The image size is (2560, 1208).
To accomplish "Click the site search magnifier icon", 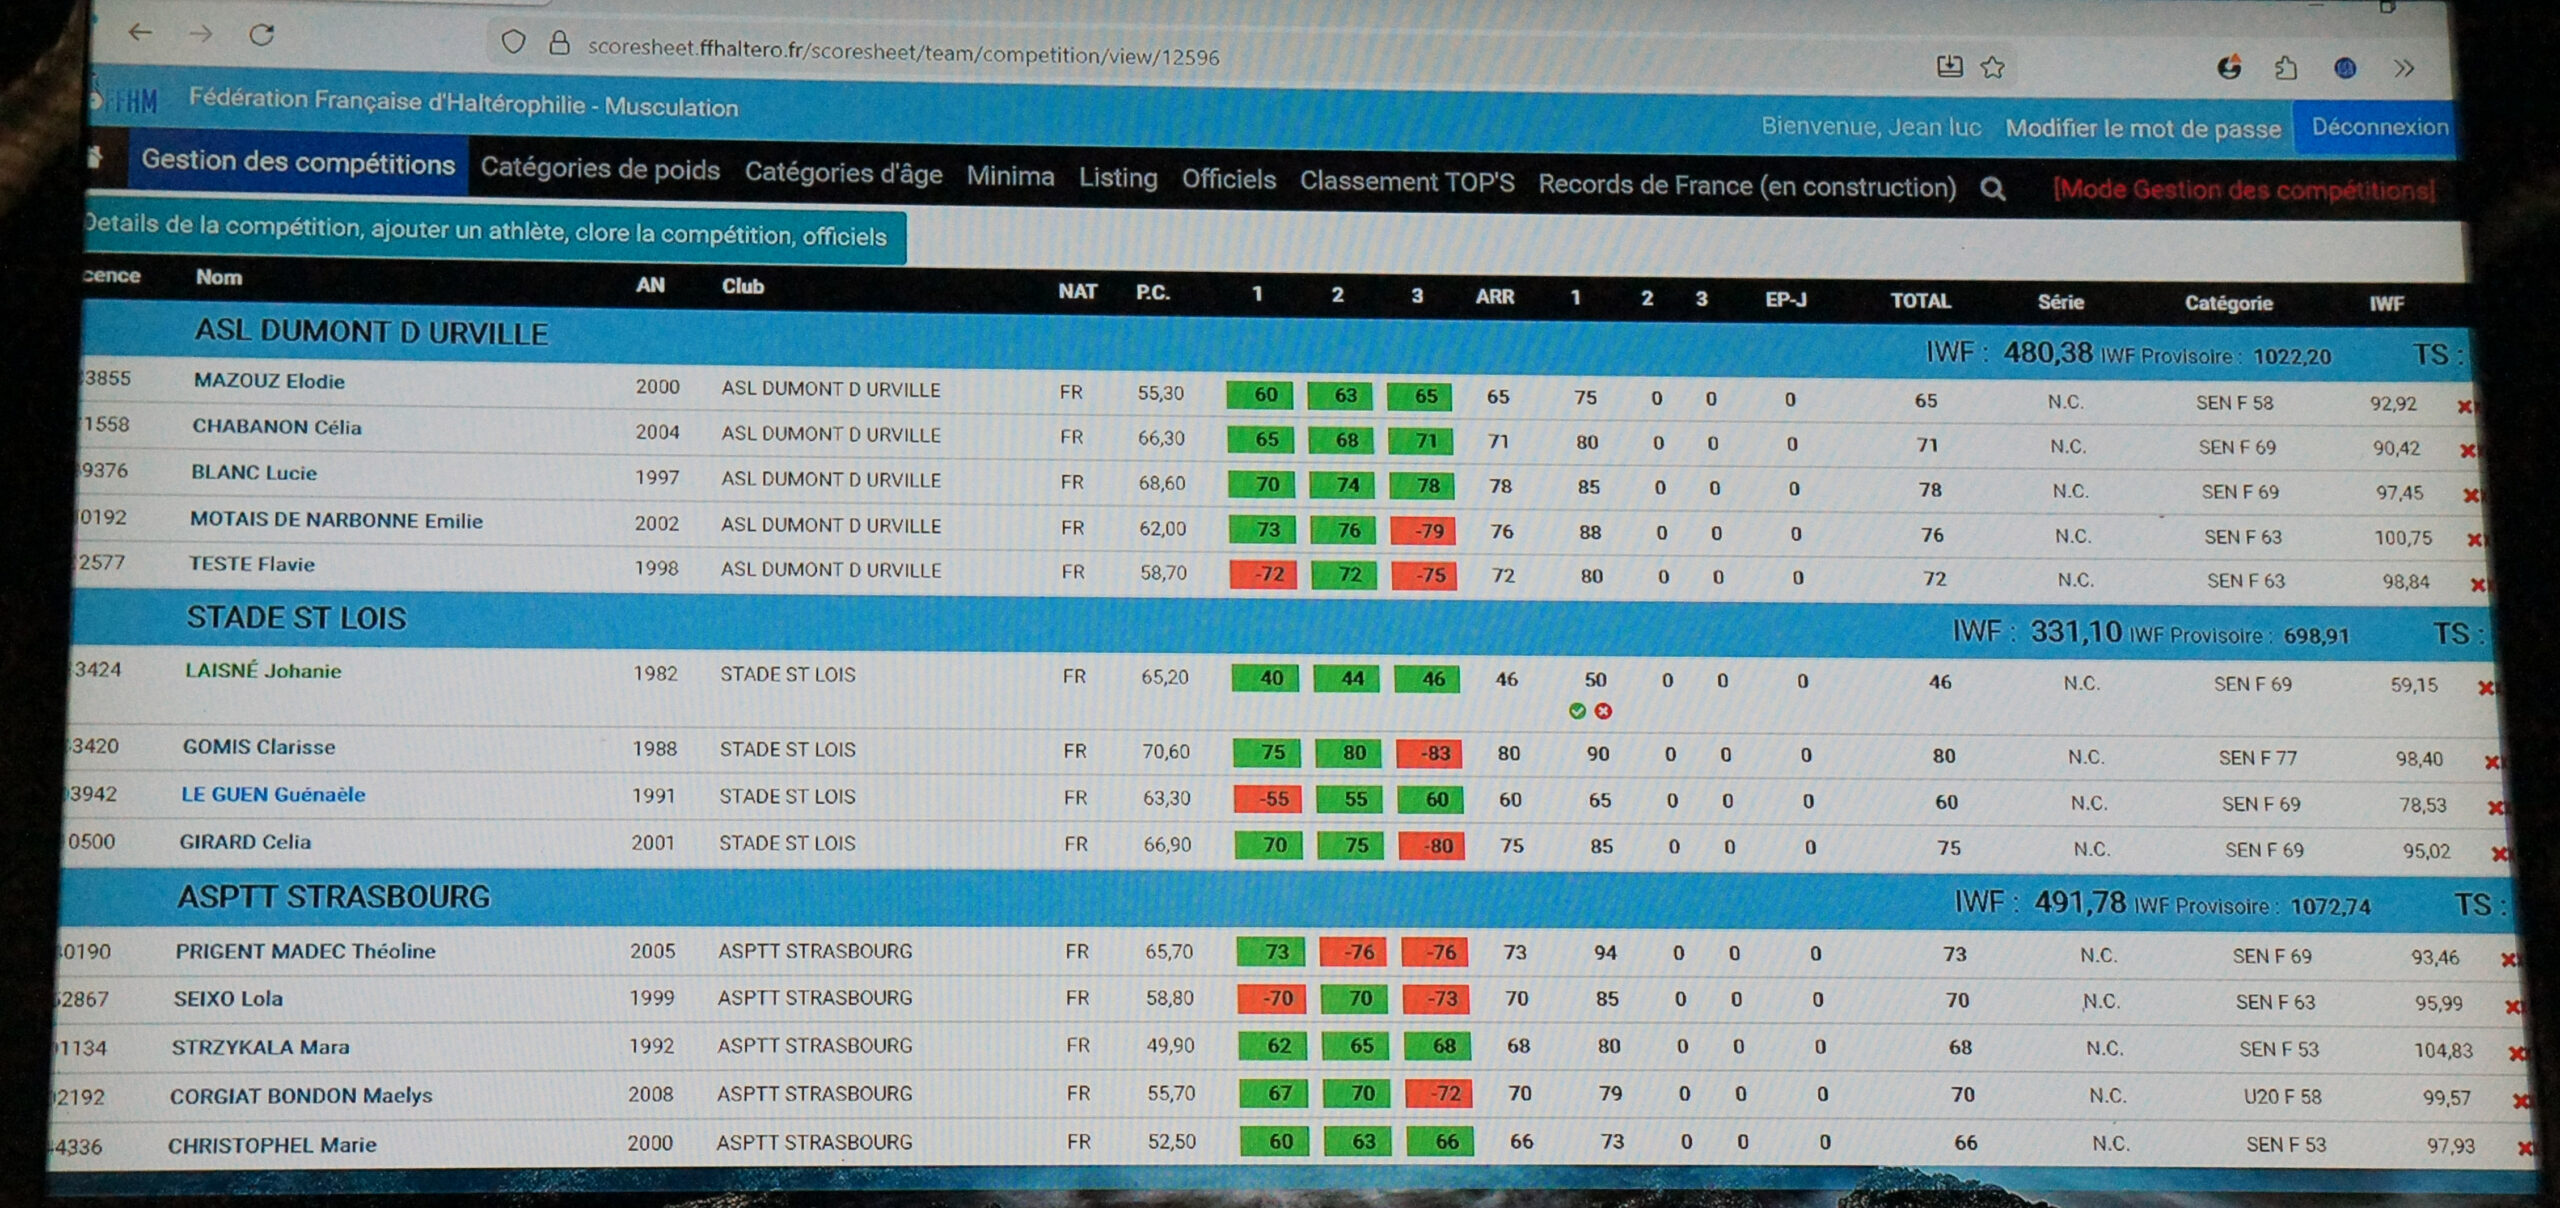I will [1992, 188].
